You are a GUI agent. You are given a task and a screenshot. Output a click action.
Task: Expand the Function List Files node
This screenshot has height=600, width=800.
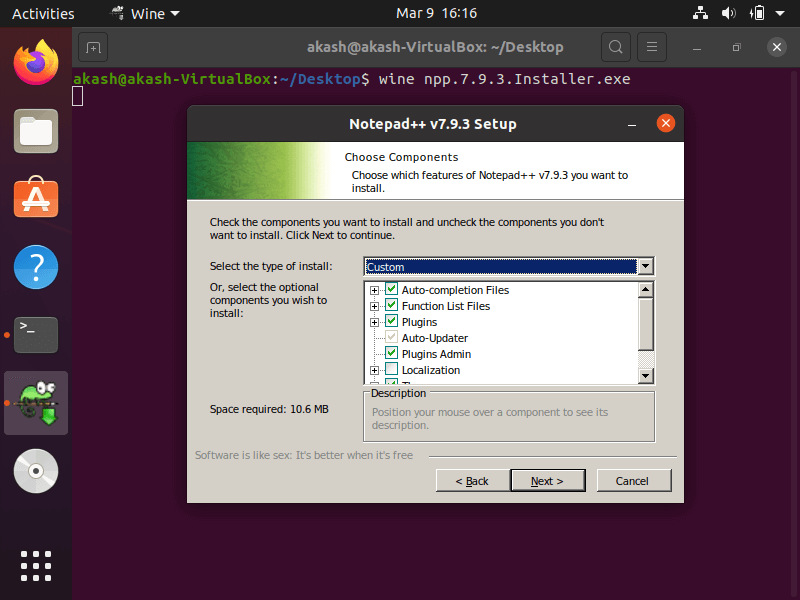[x=374, y=306]
